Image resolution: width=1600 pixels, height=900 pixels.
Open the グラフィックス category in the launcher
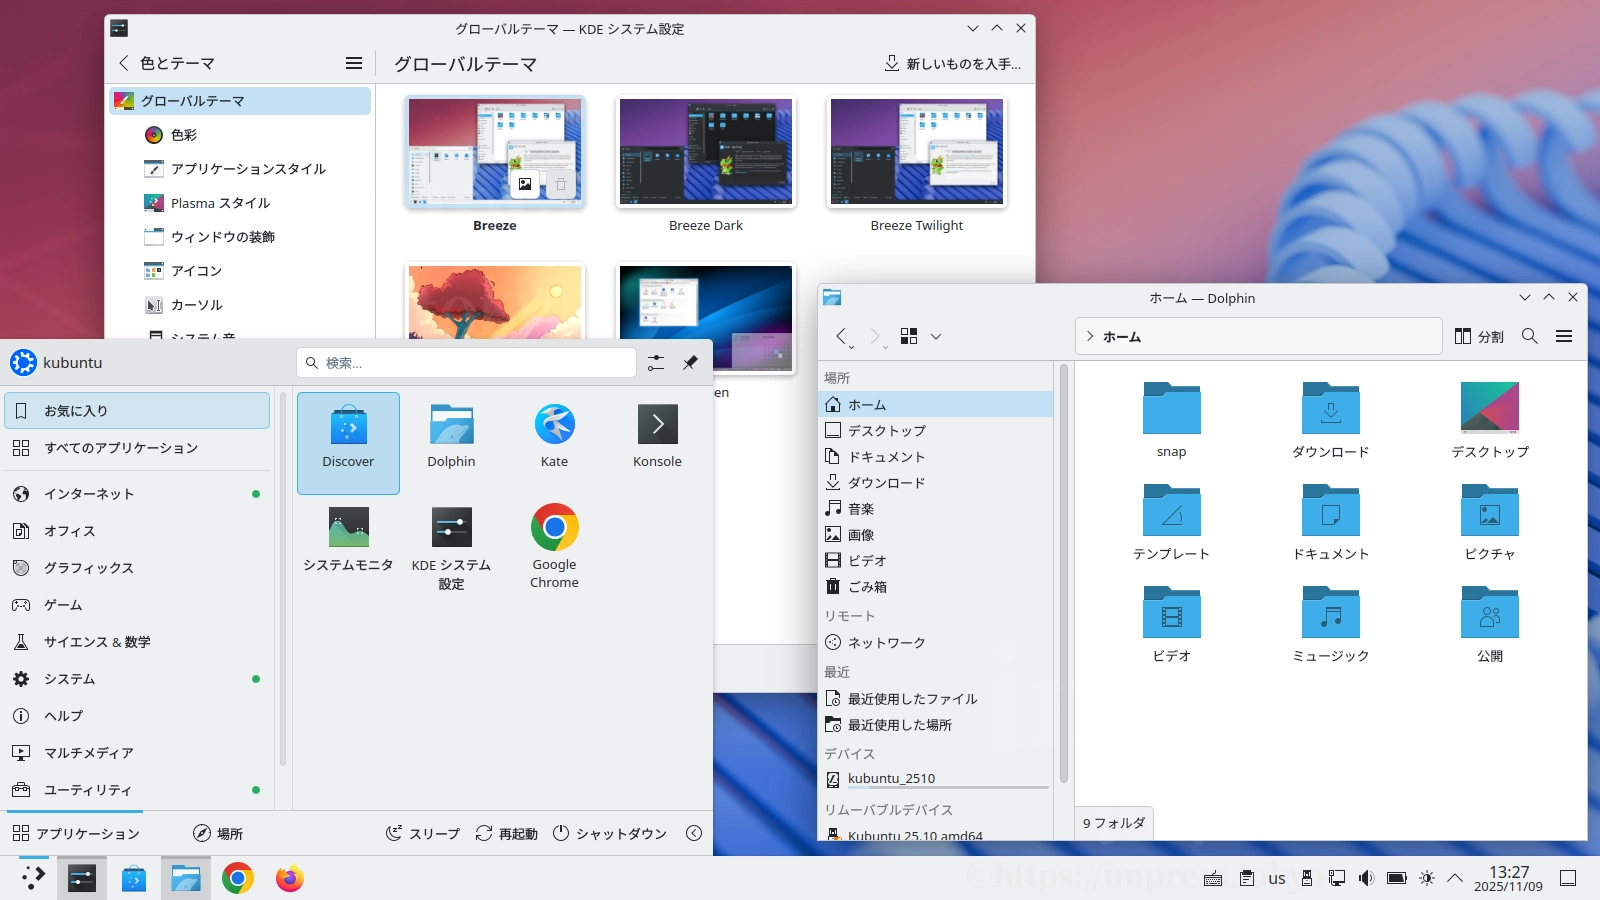[x=138, y=568]
